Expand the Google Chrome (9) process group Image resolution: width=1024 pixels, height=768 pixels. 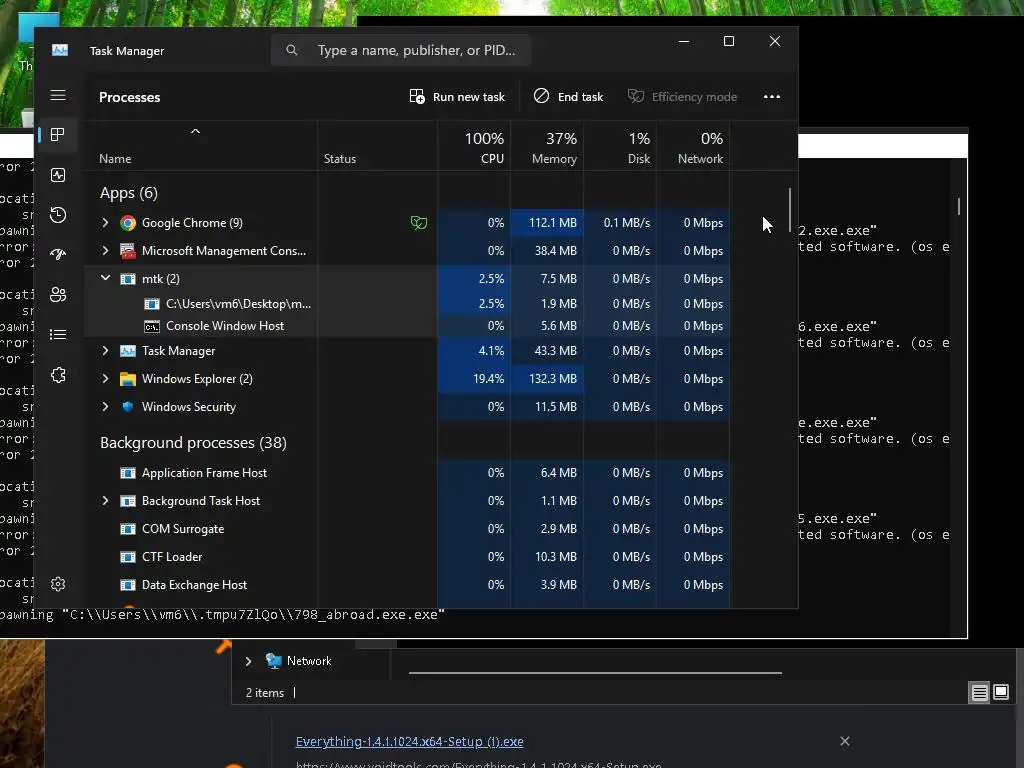point(105,223)
